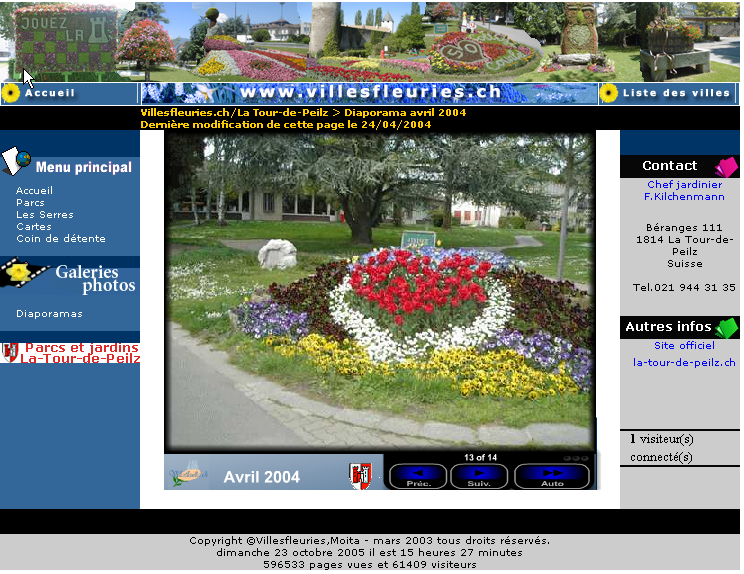Viewport: 744px width, 574px height.
Task: Open Coin de détente menu item
Action: point(61,238)
